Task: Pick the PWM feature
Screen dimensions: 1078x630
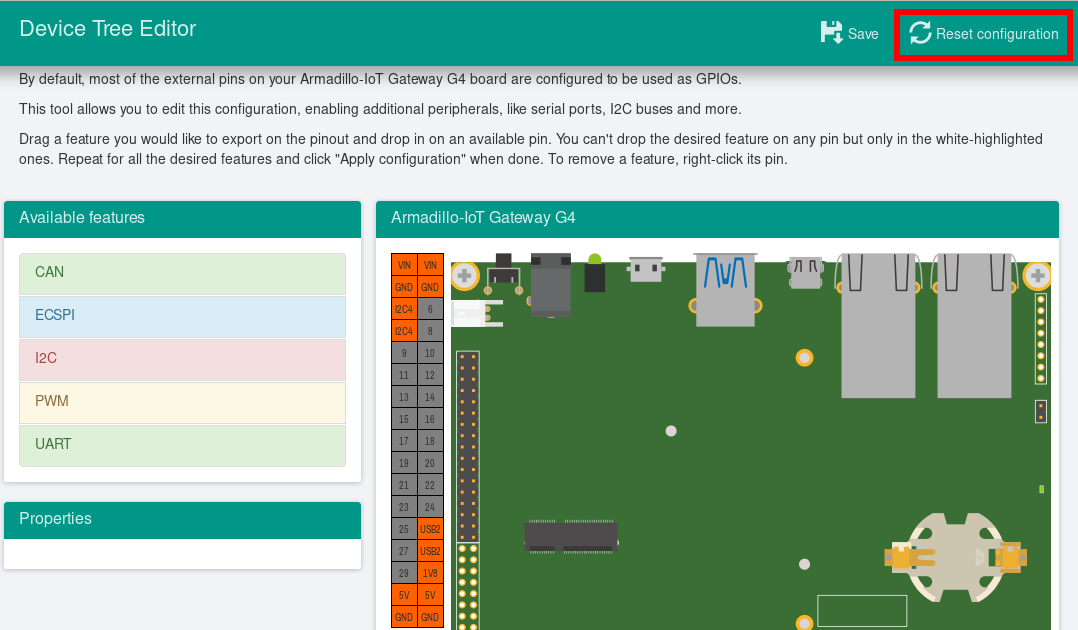Action: [182, 402]
